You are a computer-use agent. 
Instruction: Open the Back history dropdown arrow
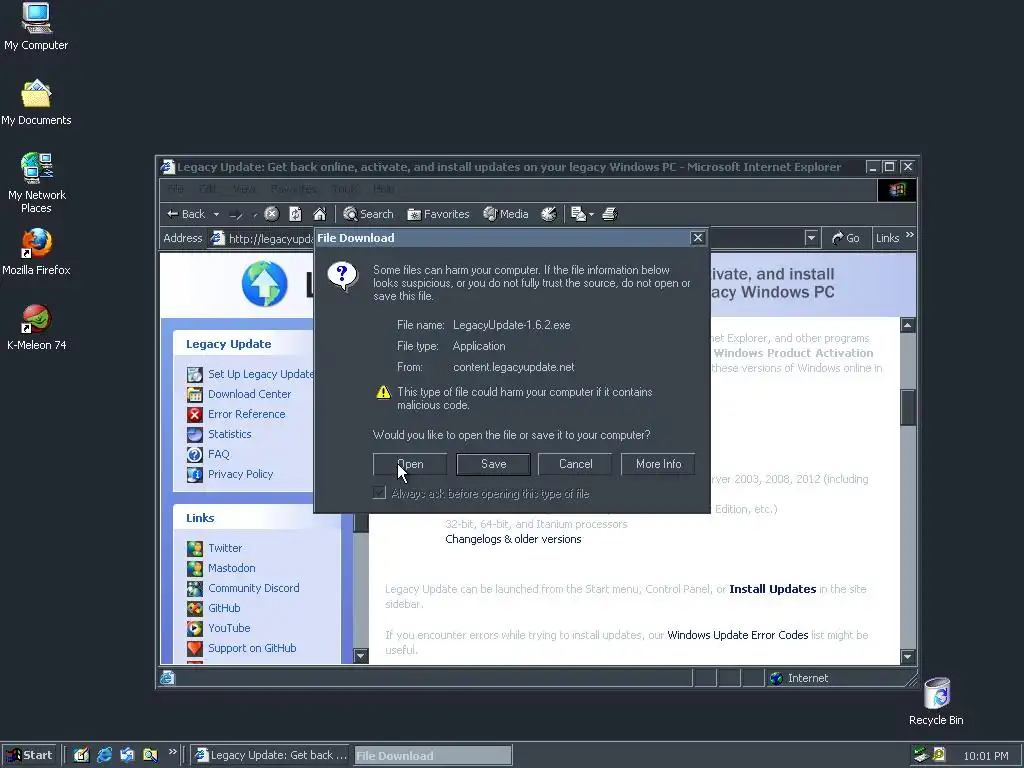(216, 214)
